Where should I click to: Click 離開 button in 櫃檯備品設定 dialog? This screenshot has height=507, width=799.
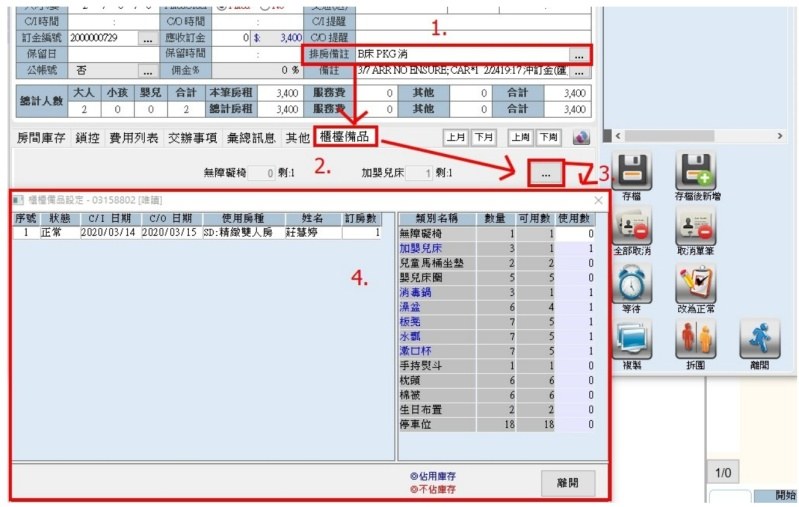[x=567, y=483]
